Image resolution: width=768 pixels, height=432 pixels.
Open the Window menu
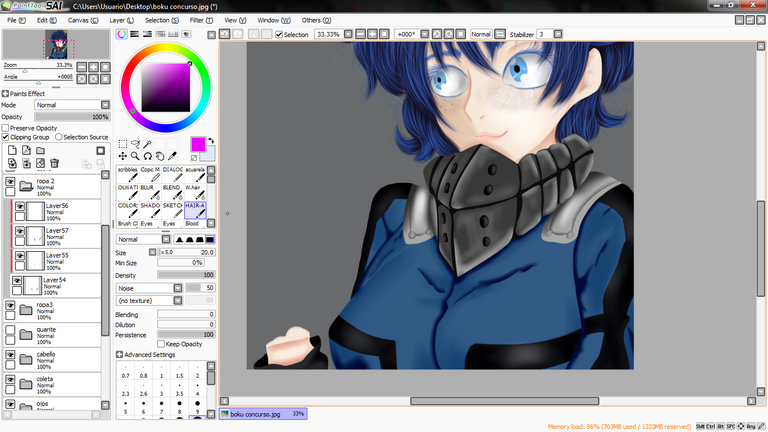click(x=274, y=20)
